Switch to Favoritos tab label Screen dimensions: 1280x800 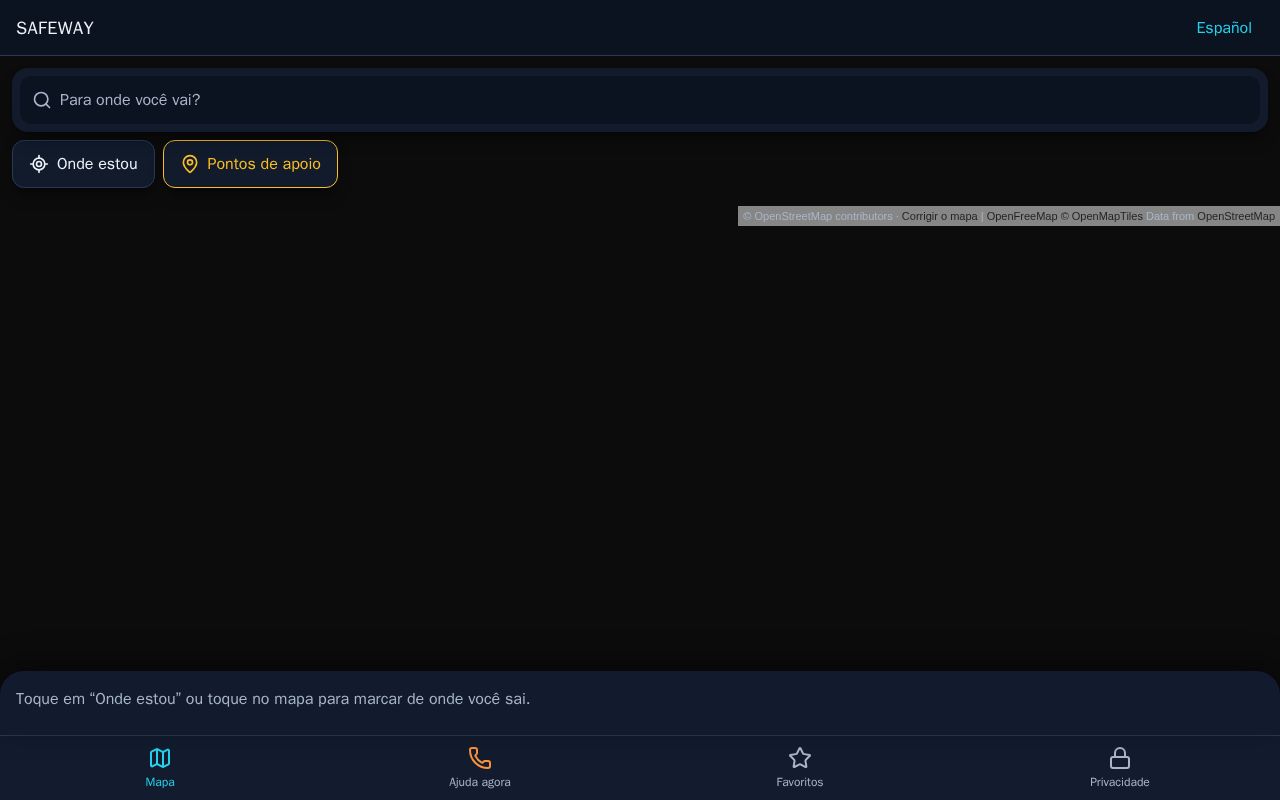pyautogui.click(x=800, y=782)
